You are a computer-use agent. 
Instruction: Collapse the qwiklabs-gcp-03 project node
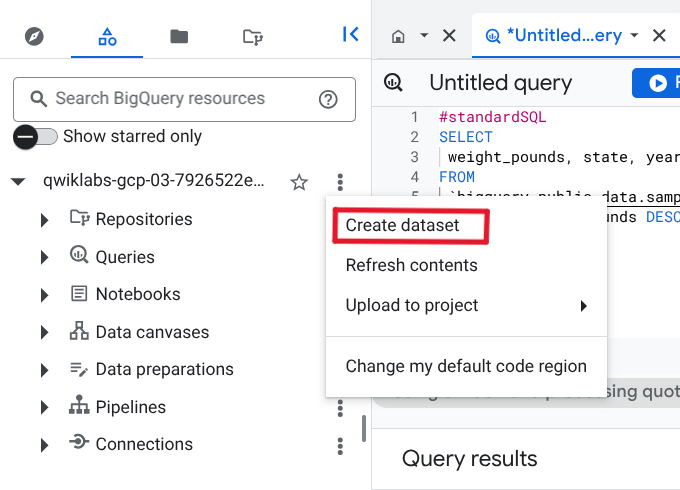tap(19, 181)
